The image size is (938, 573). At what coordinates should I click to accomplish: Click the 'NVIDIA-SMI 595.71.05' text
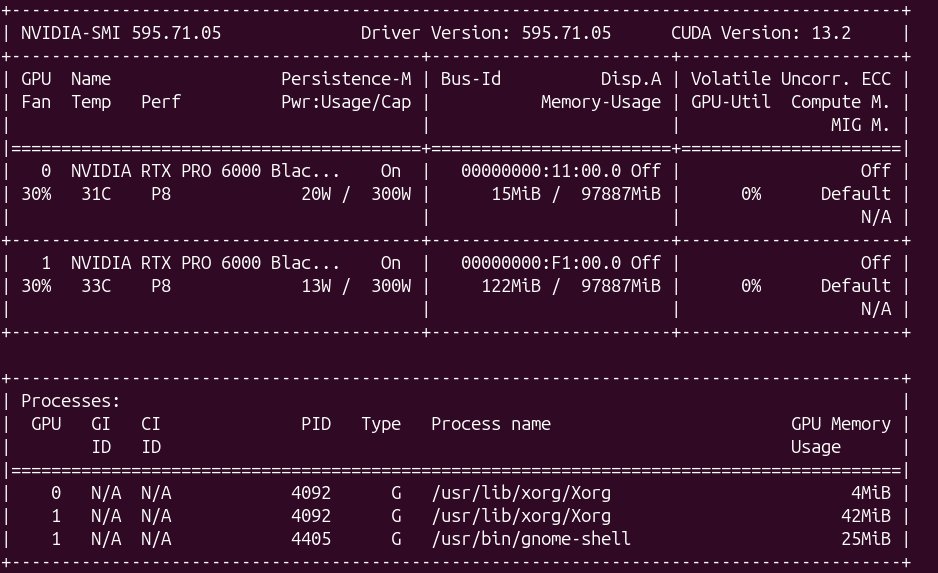tap(121, 33)
